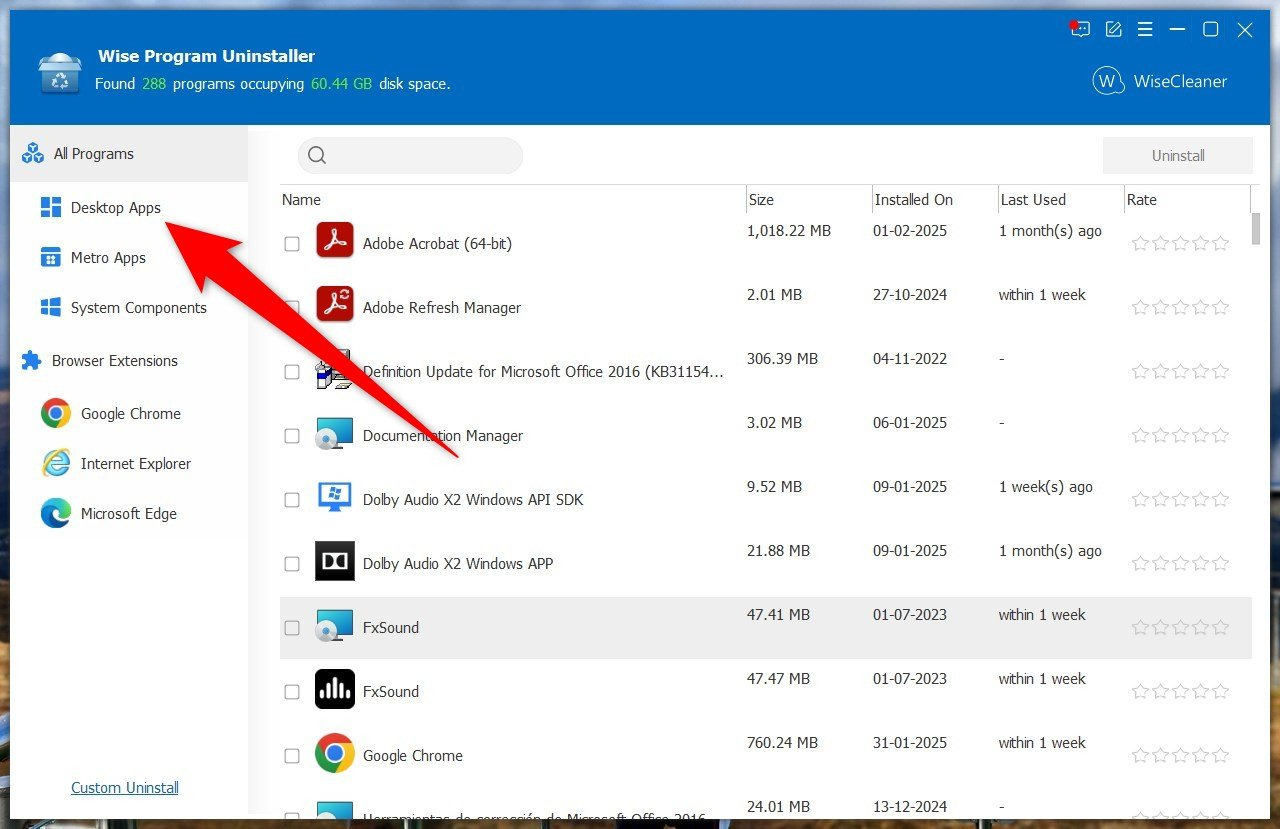
Task: Open the Custom Uninstall link
Action: point(124,787)
